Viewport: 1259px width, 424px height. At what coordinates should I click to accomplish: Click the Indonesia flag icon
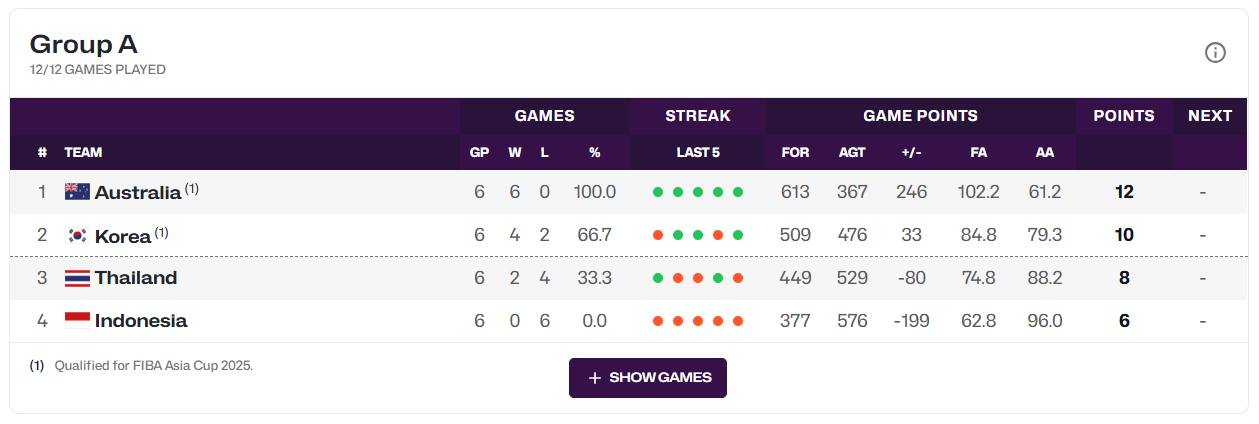tap(77, 321)
